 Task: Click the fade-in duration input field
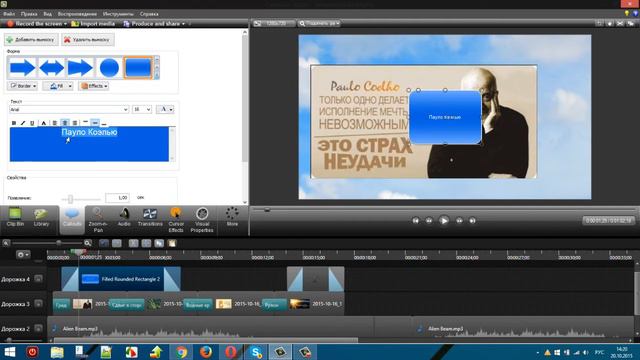[117, 198]
